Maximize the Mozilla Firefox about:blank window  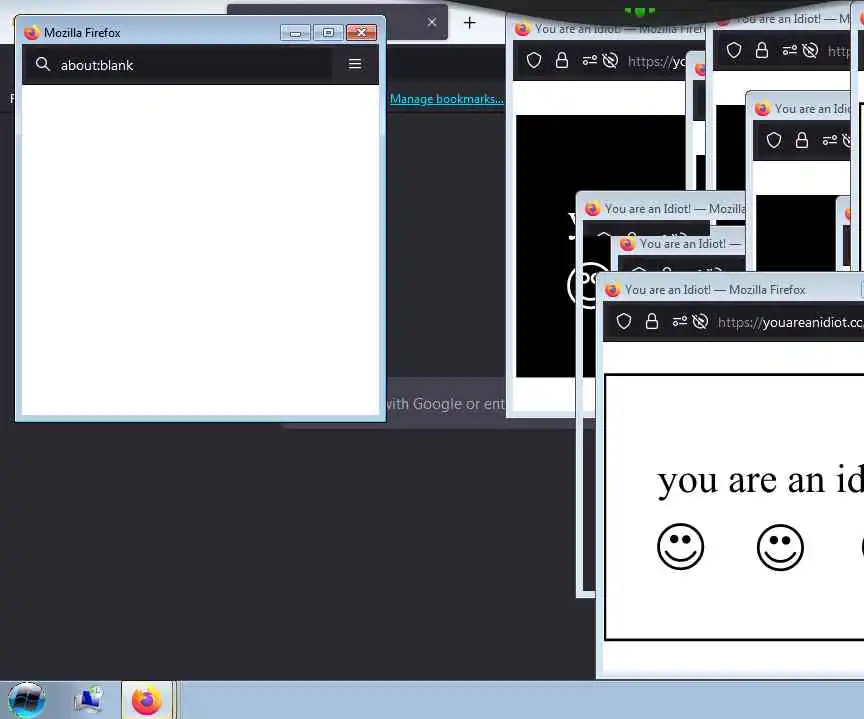click(328, 33)
